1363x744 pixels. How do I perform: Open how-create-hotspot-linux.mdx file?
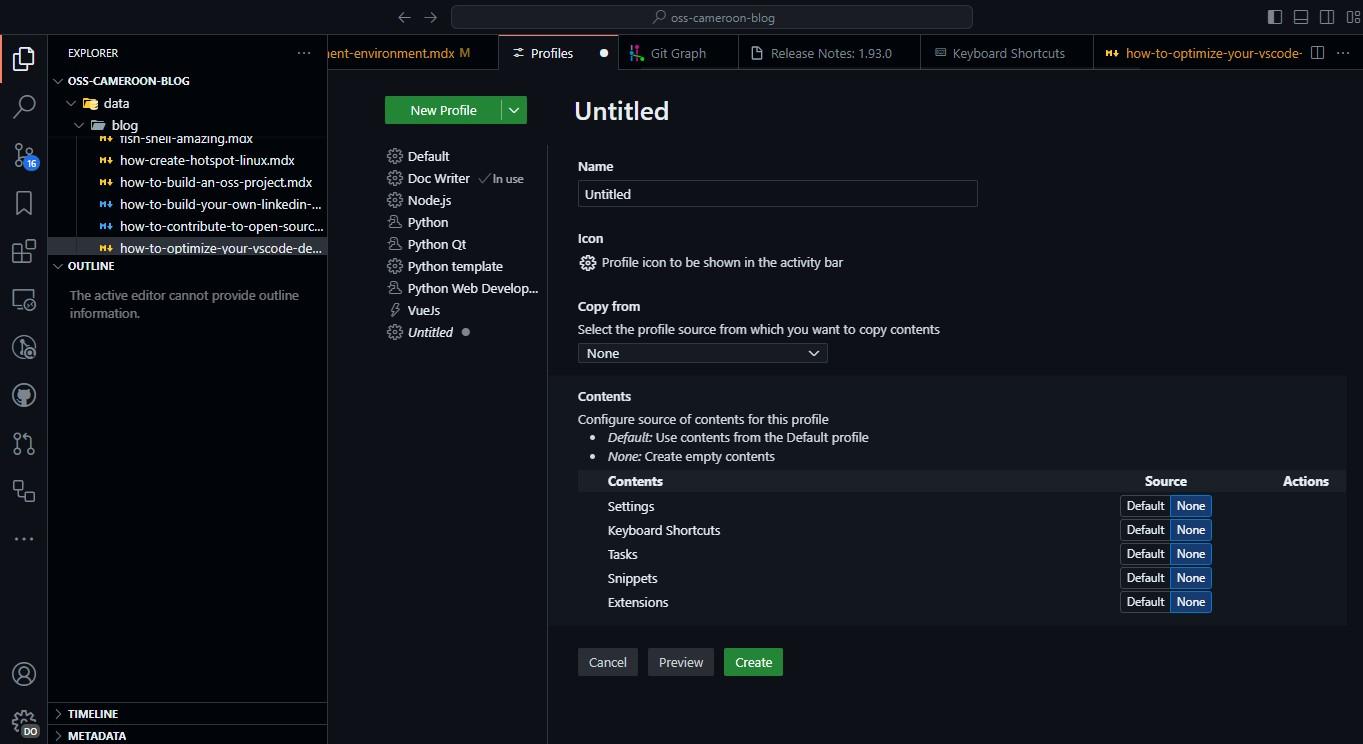207,160
